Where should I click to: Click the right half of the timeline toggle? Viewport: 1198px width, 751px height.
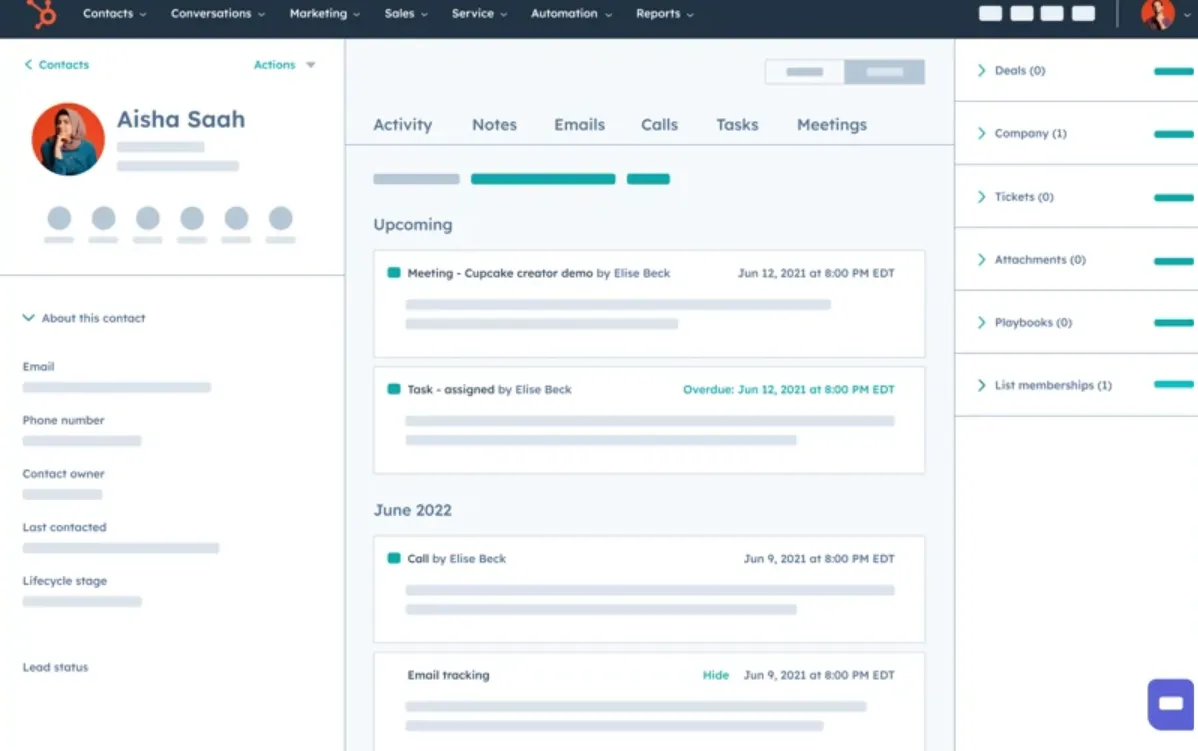(885, 72)
